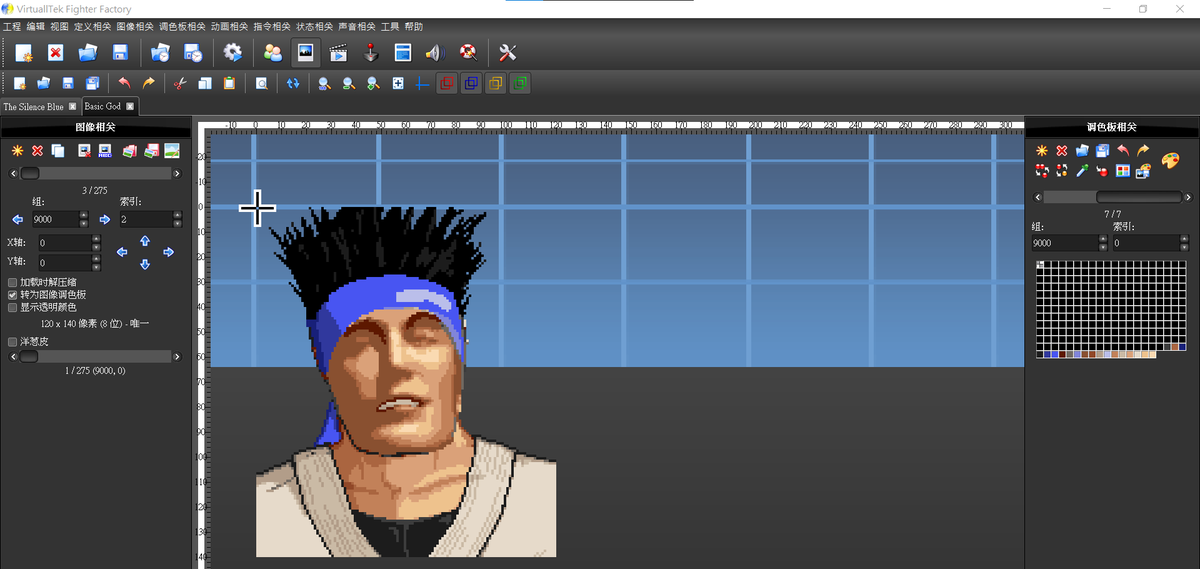
Task: Open the 编辑 menu
Action: pyautogui.click(x=36, y=26)
